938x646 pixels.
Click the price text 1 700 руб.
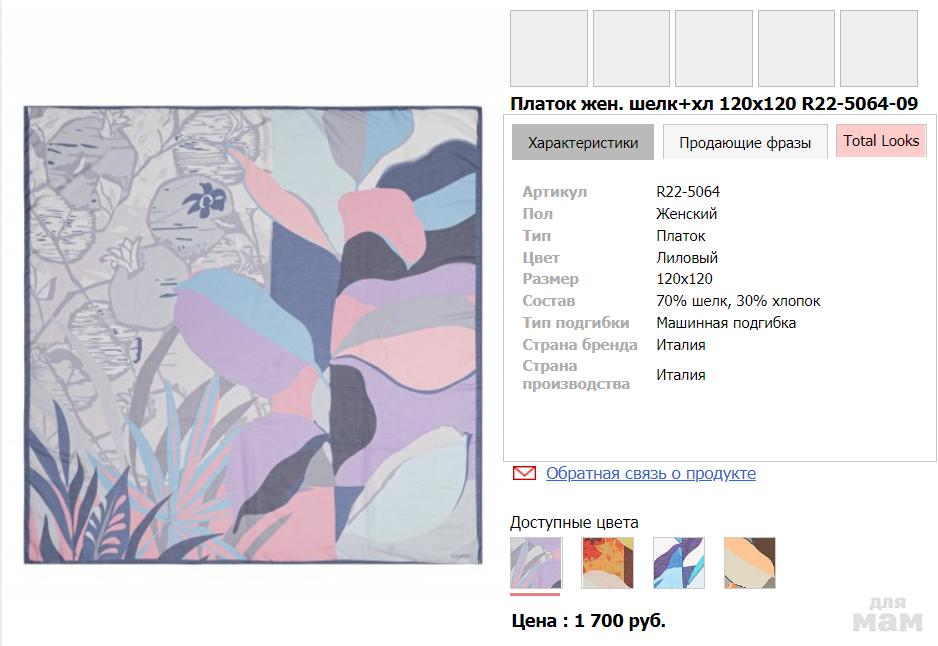[x=620, y=621]
